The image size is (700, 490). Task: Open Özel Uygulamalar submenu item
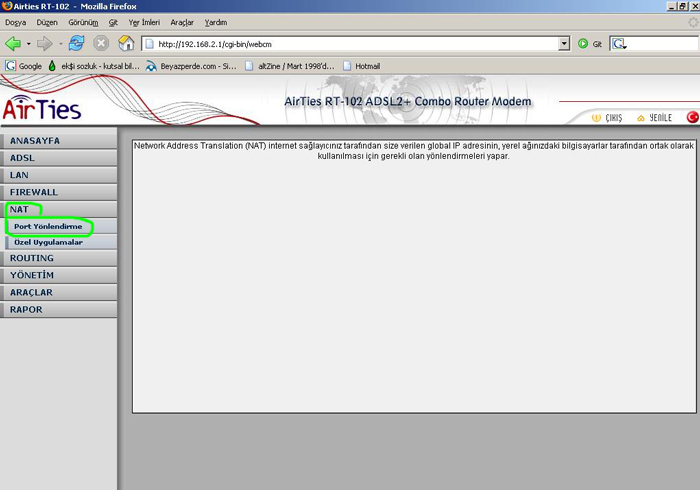click(61, 242)
